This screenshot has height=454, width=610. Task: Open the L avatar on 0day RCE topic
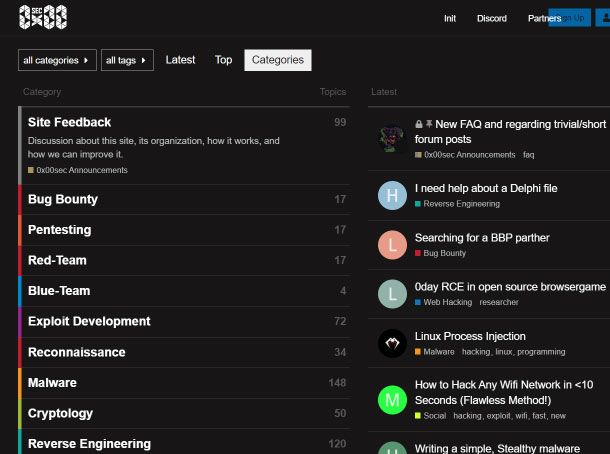[392, 294]
